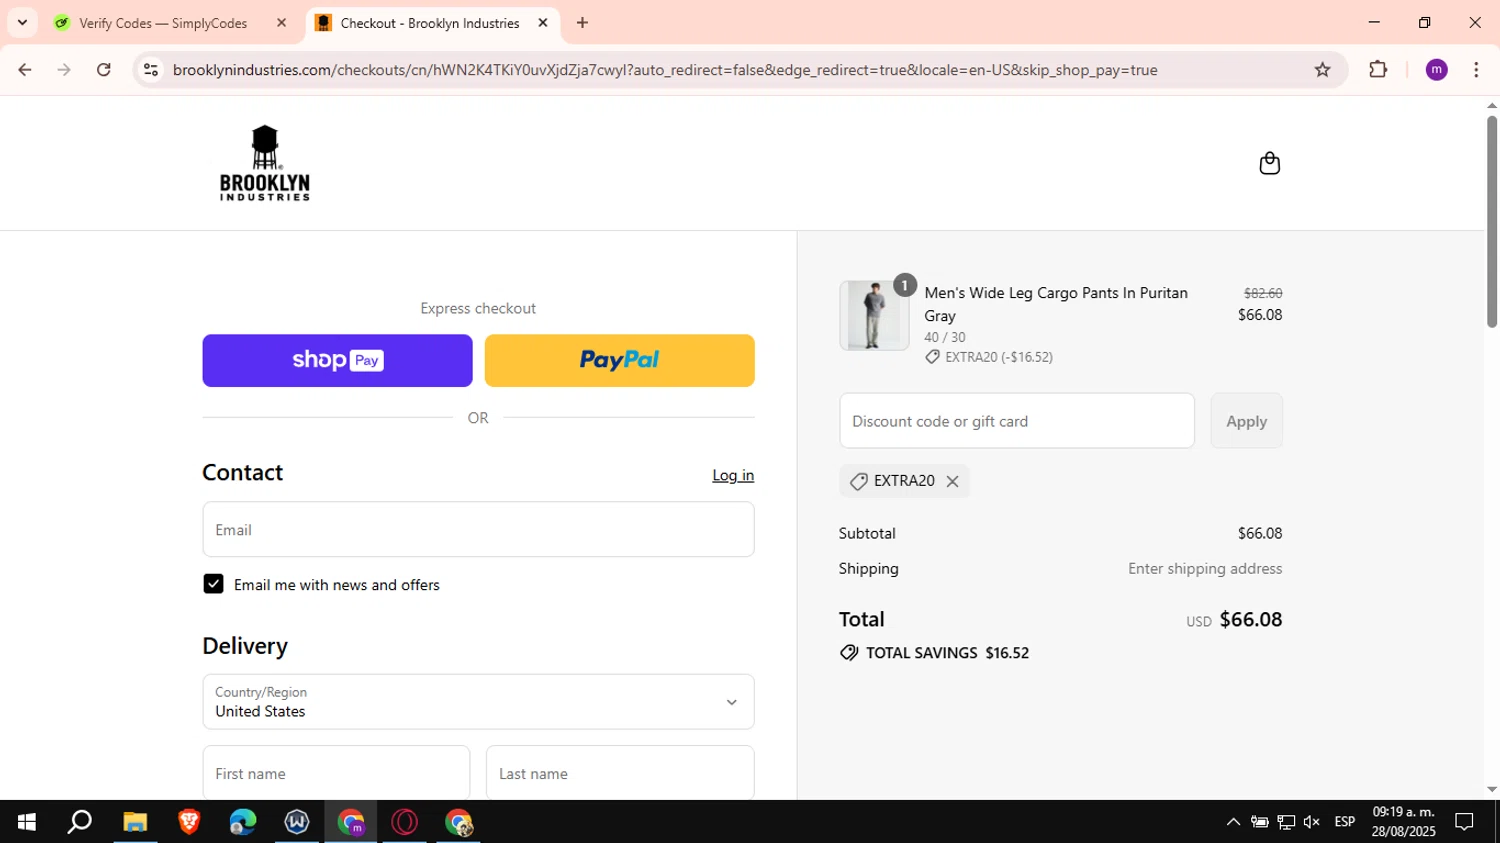This screenshot has width=1500, height=843.
Task: Open the Country/Region dropdown
Action: click(x=478, y=701)
